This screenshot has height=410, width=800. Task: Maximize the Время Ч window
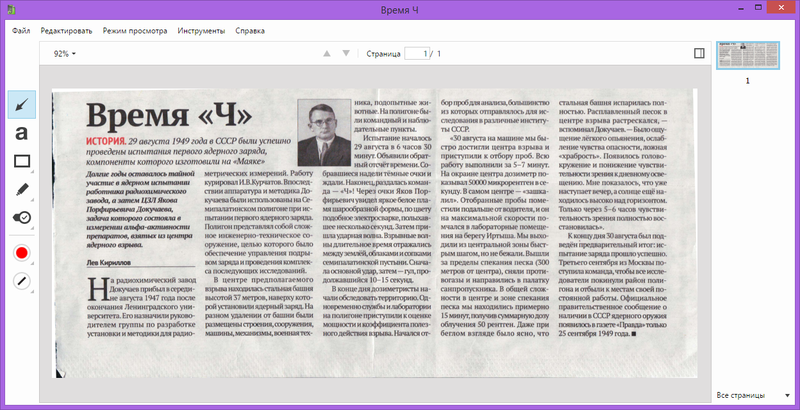[759, 8]
